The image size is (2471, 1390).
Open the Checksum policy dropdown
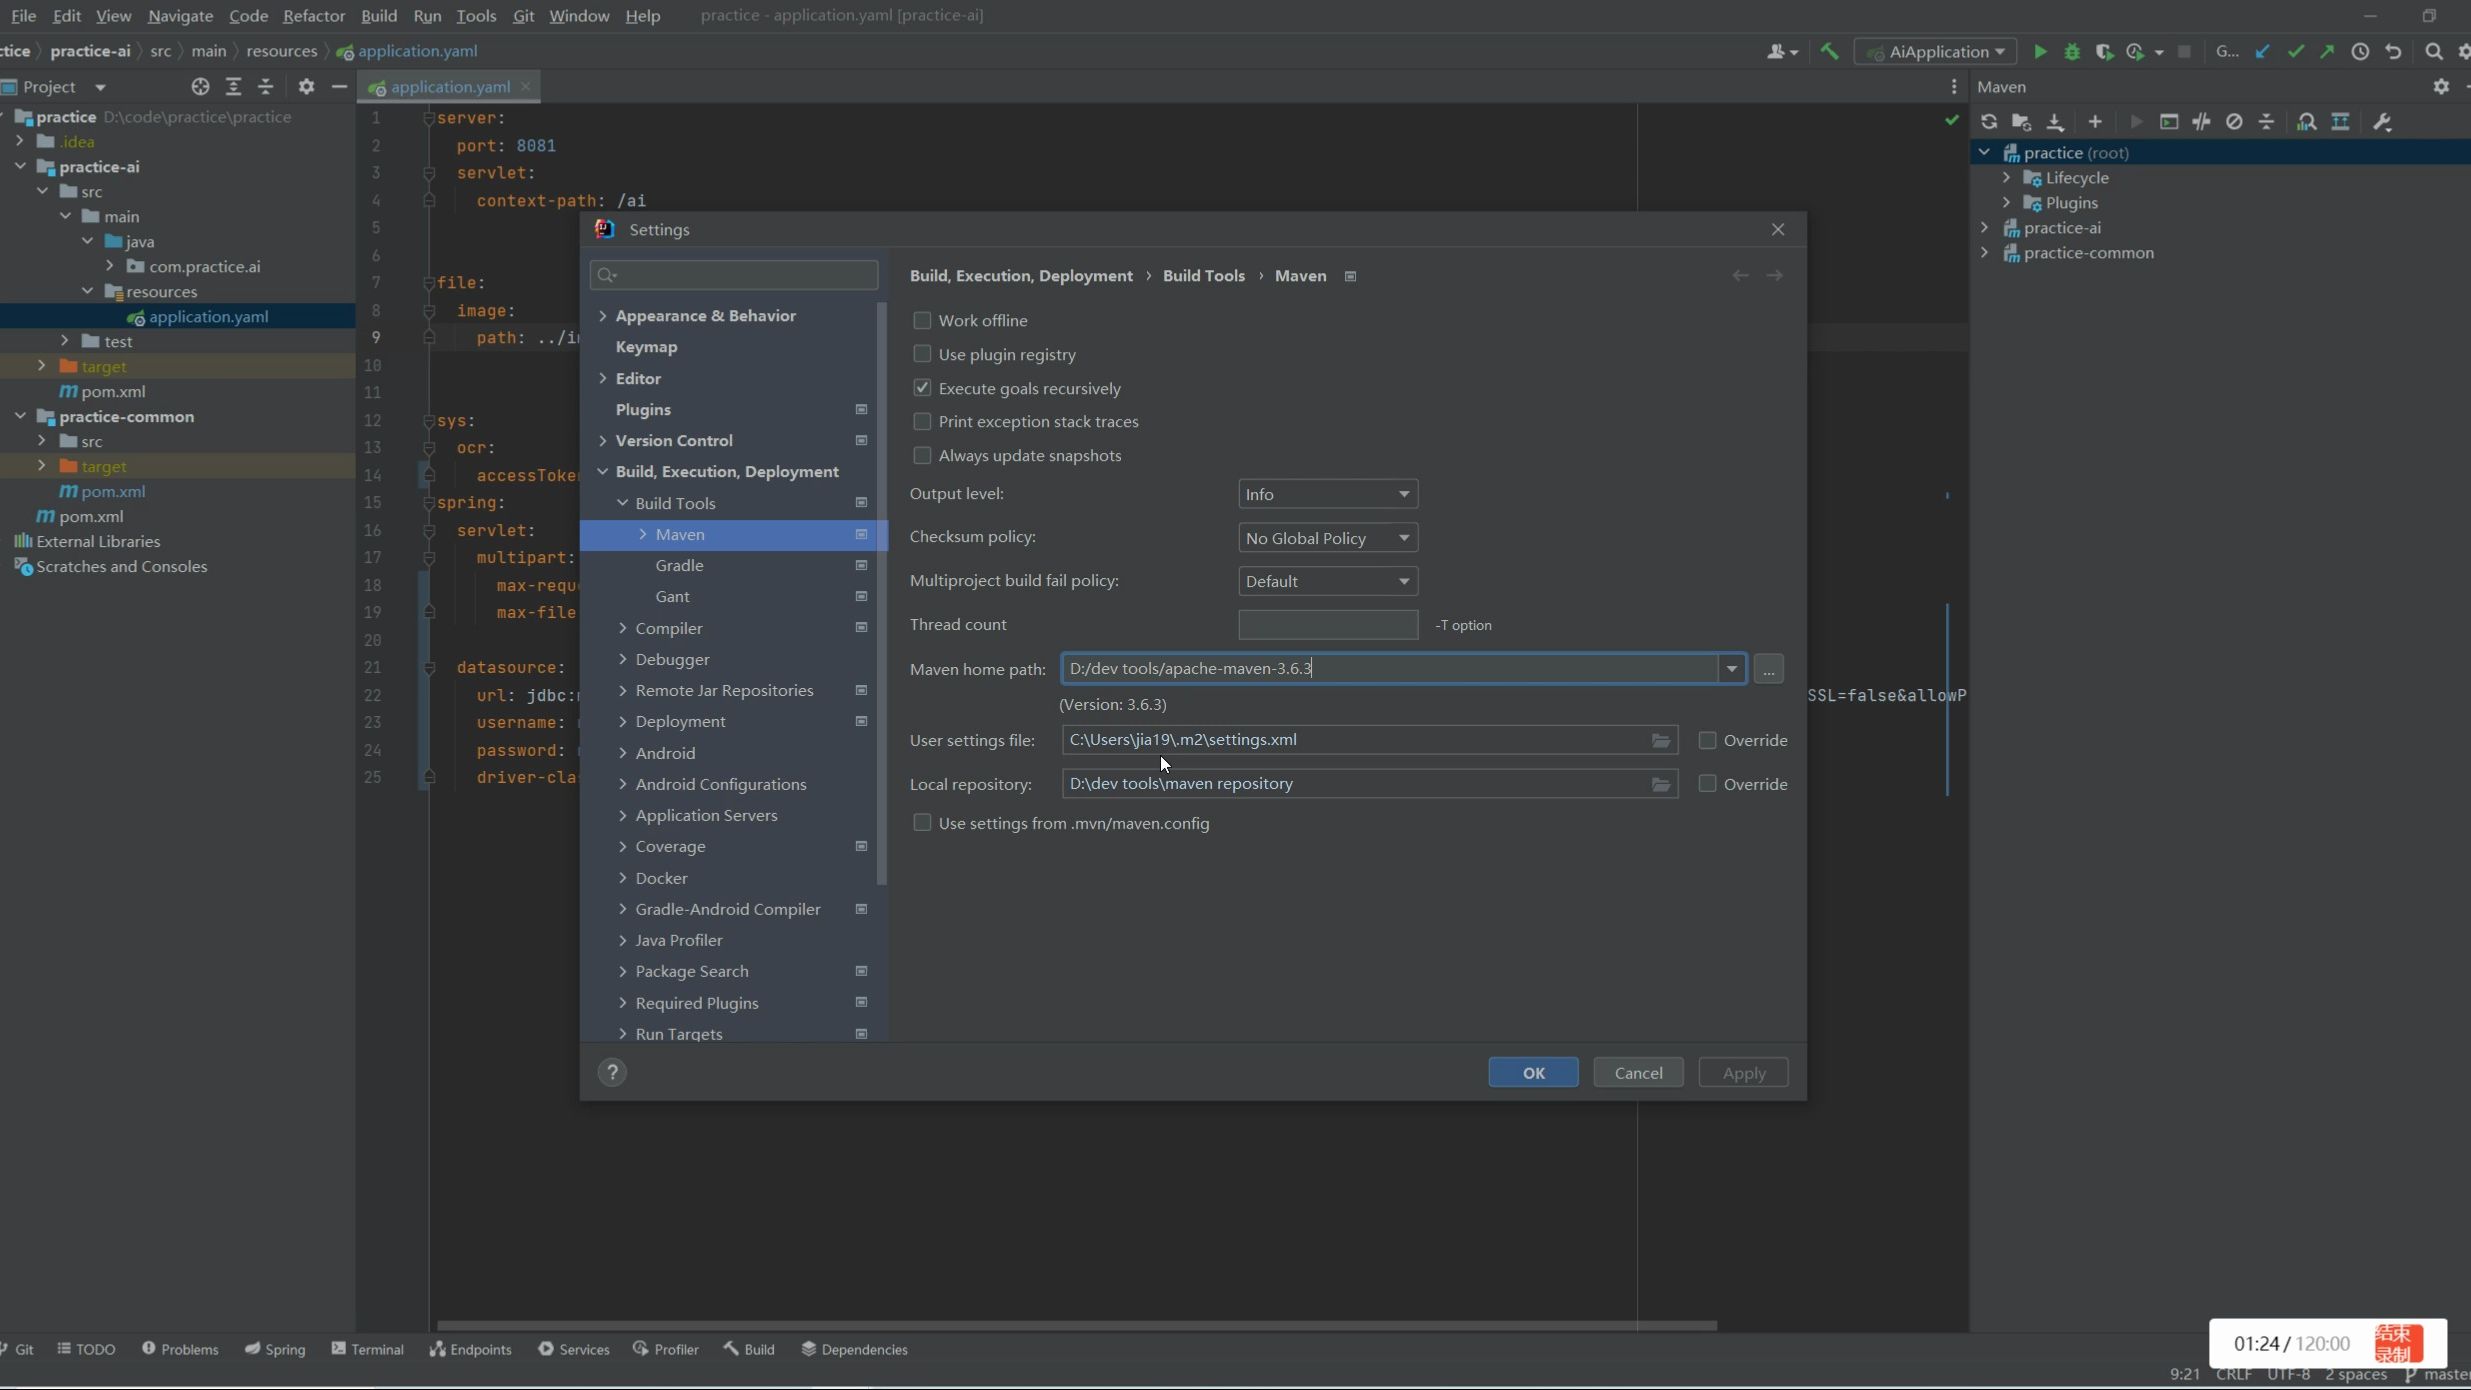point(1327,539)
